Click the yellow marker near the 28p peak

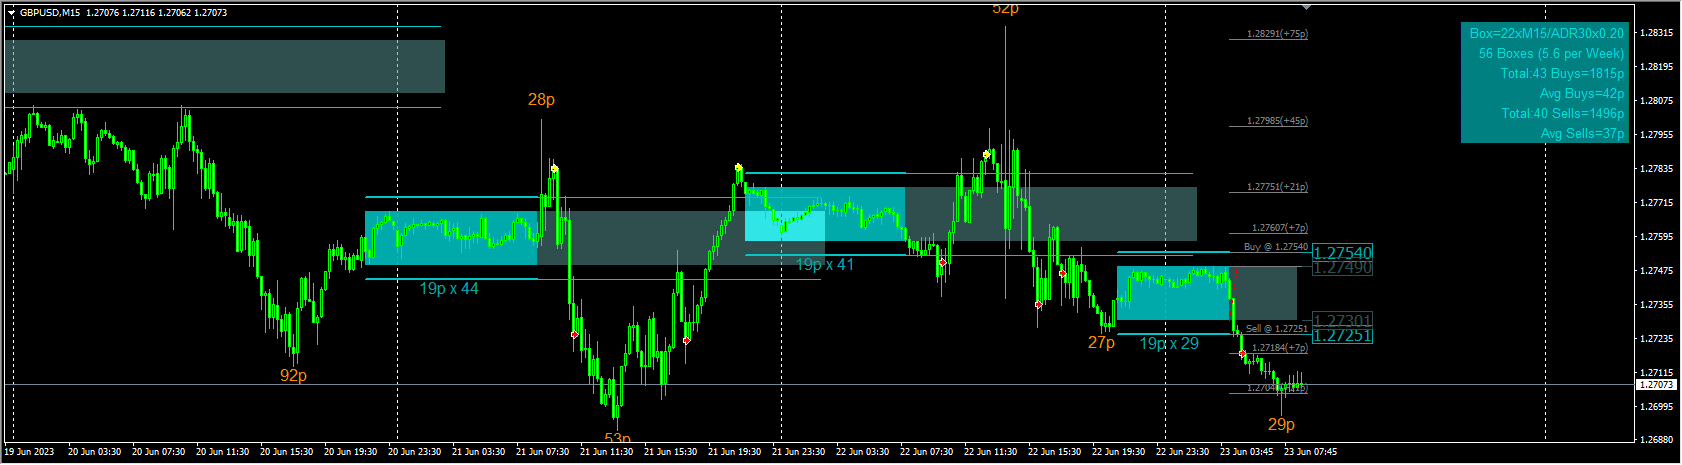pos(555,169)
